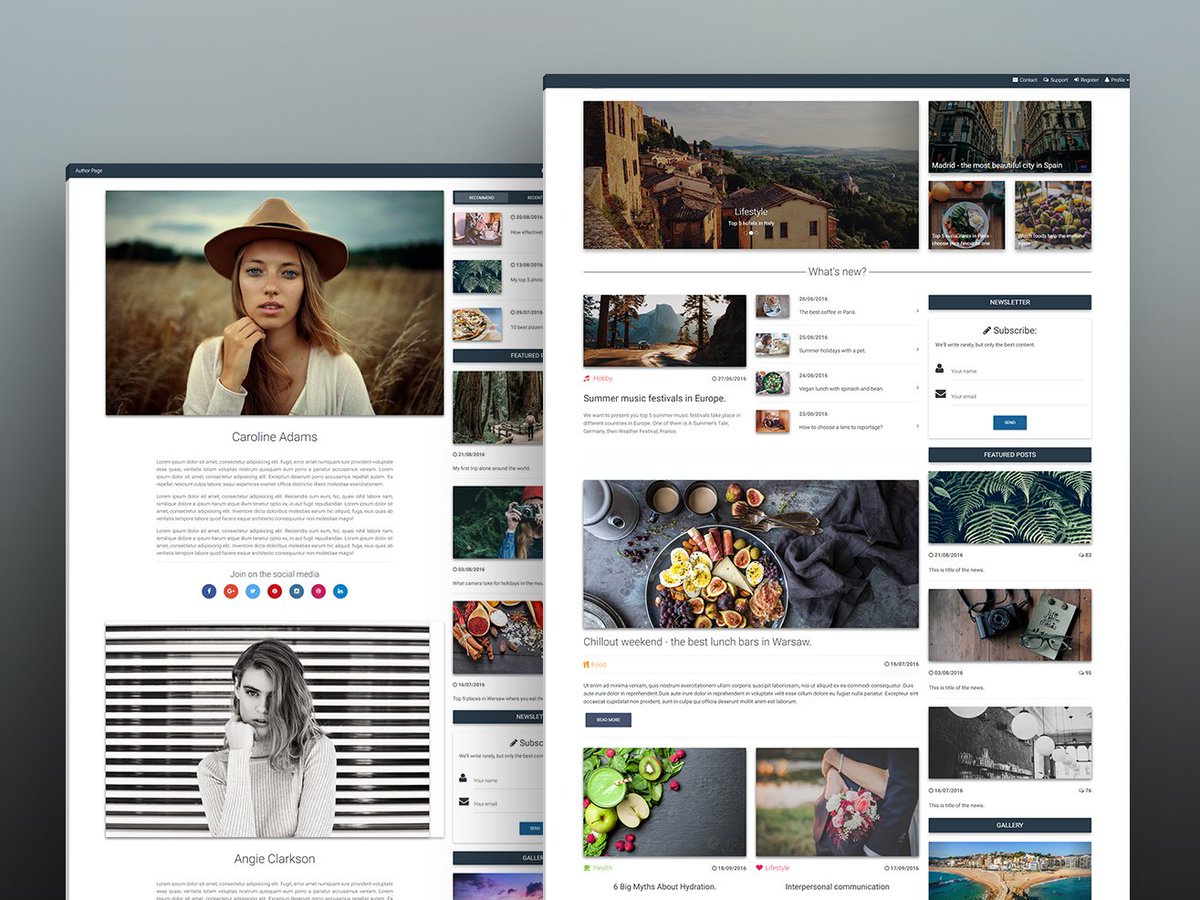Expand arrow for 'Summer holidays with a pet.'
Screen dimensions: 1200x900
coord(917,349)
